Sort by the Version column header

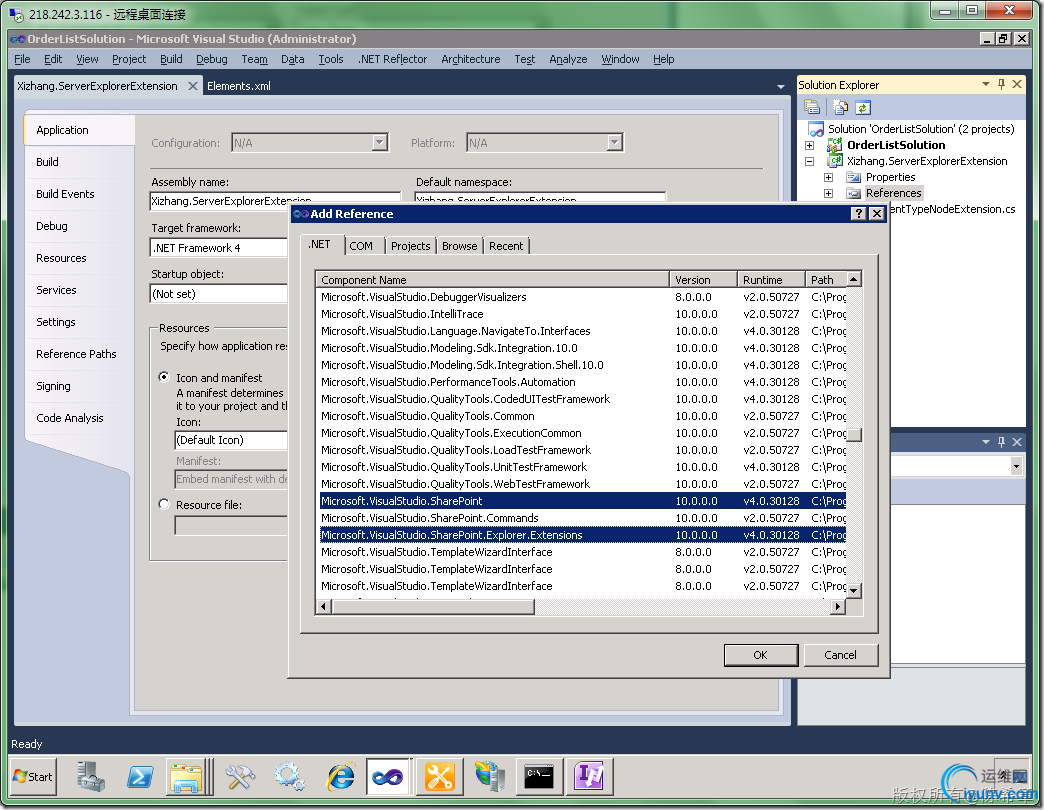pyautogui.click(x=703, y=280)
